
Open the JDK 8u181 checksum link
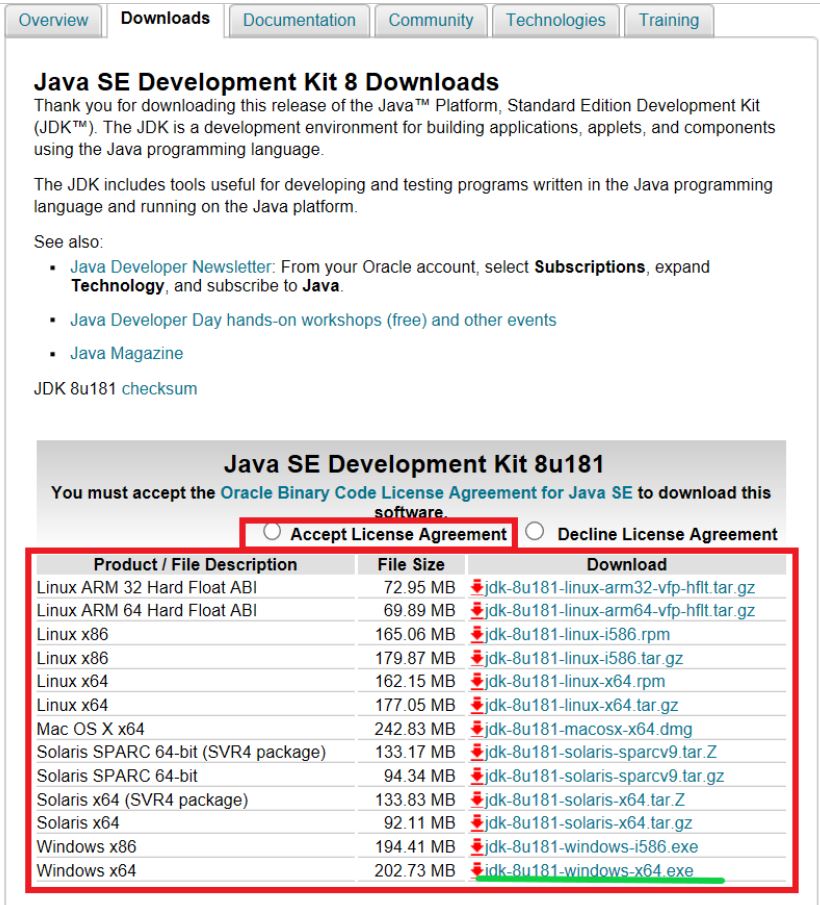tap(159, 388)
